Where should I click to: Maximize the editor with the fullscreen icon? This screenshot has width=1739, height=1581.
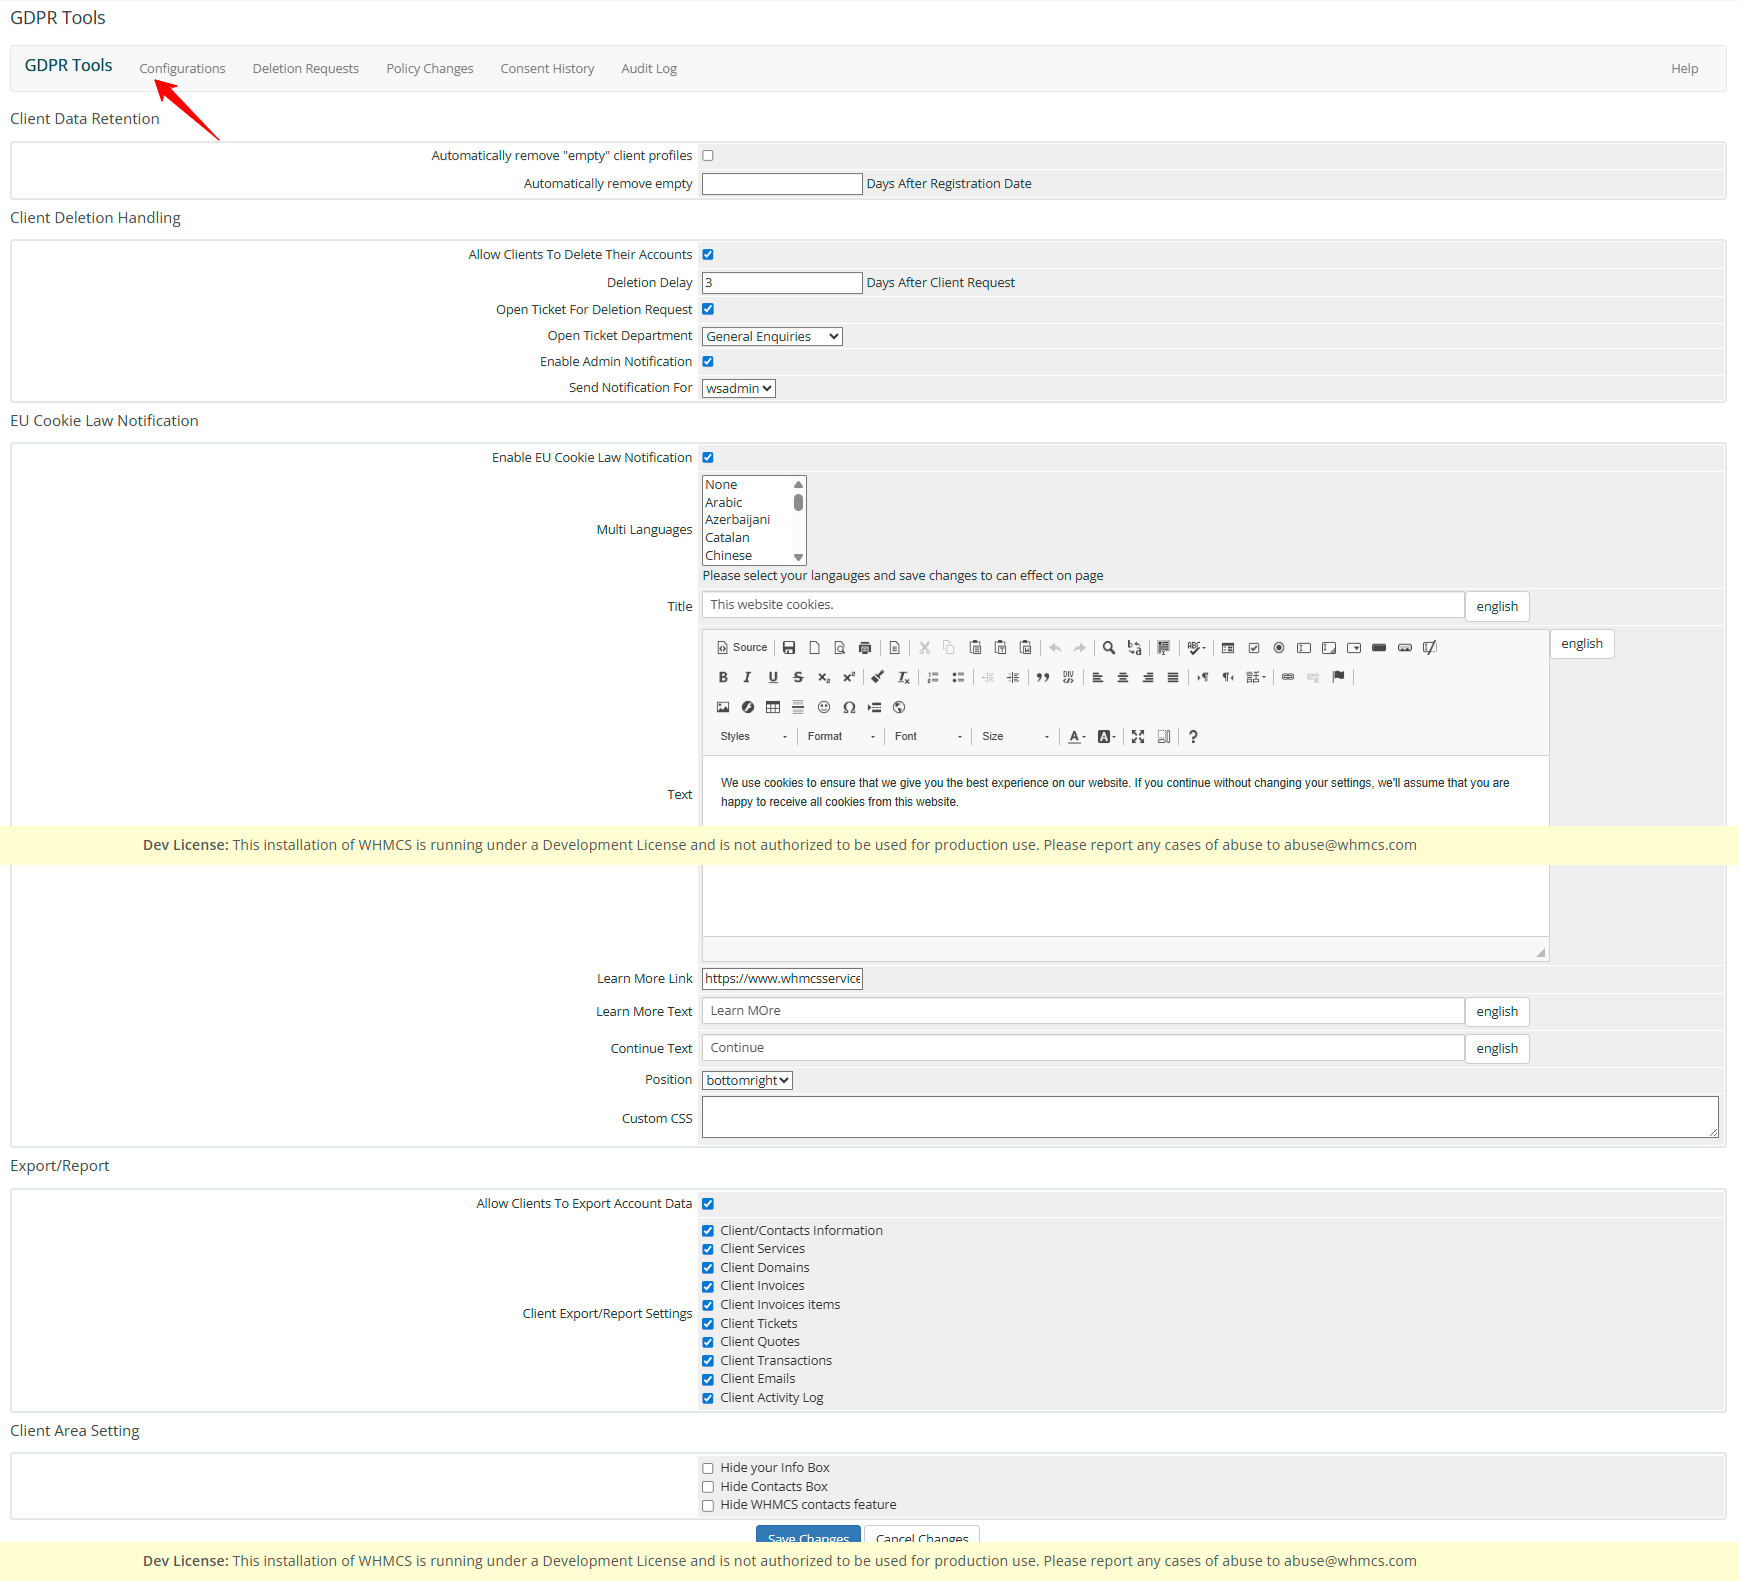click(x=1138, y=737)
